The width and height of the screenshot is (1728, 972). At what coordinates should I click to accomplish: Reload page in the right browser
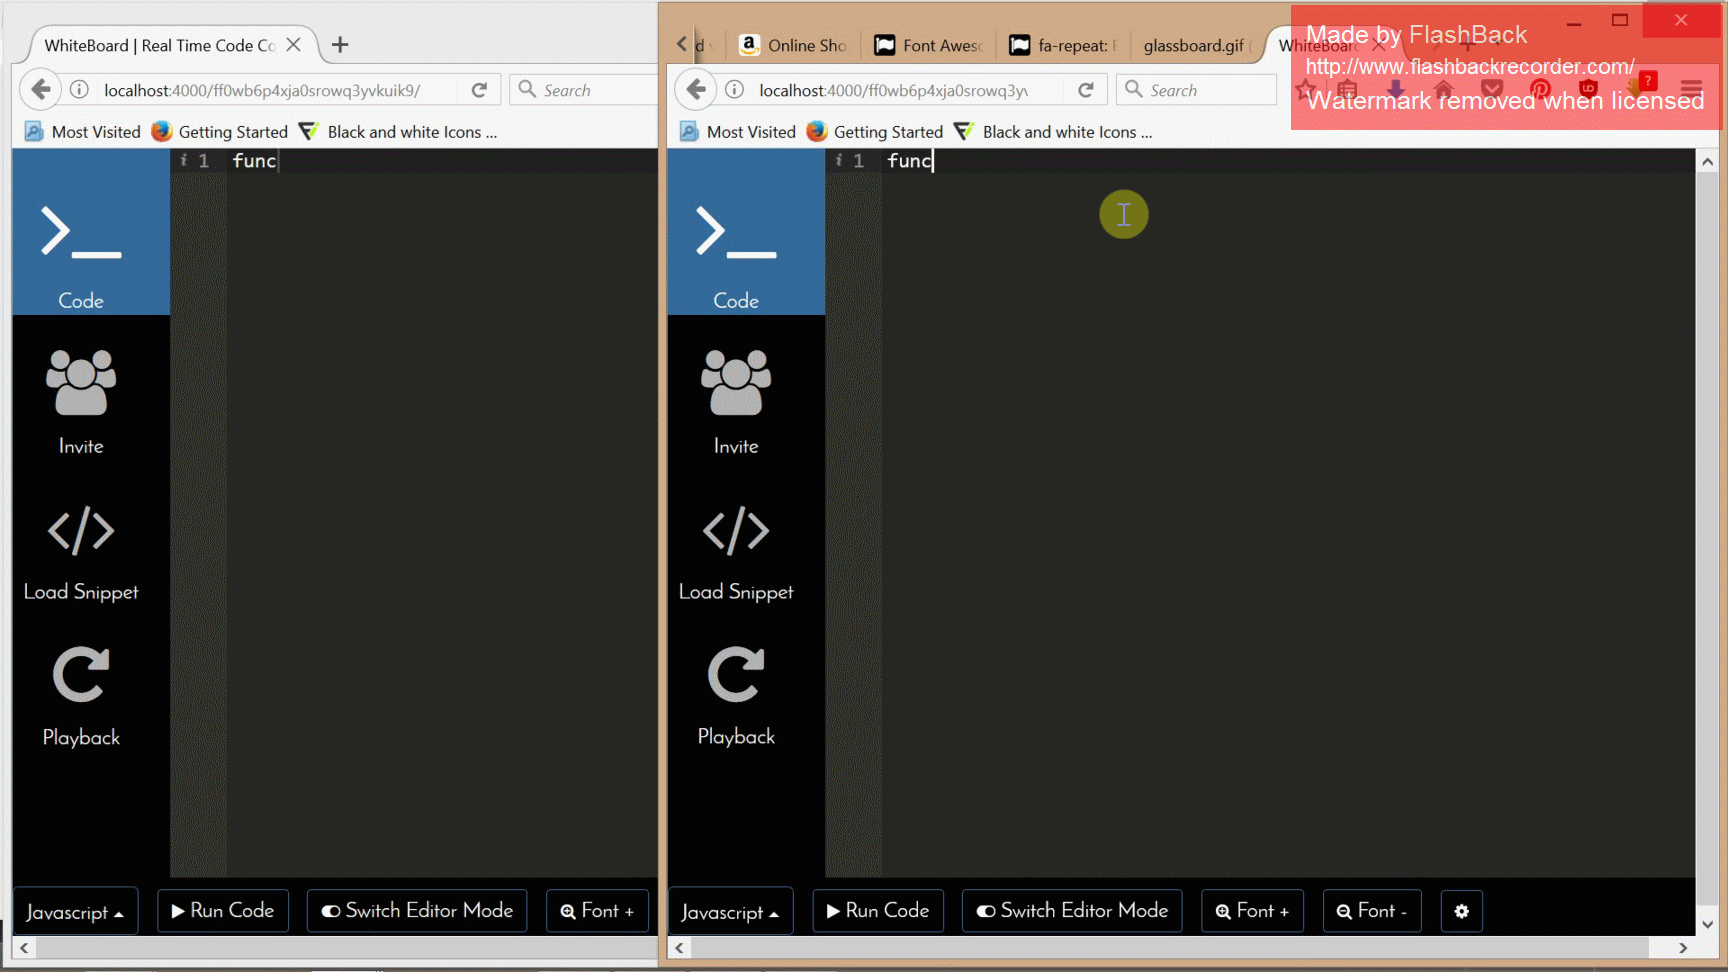(1085, 90)
